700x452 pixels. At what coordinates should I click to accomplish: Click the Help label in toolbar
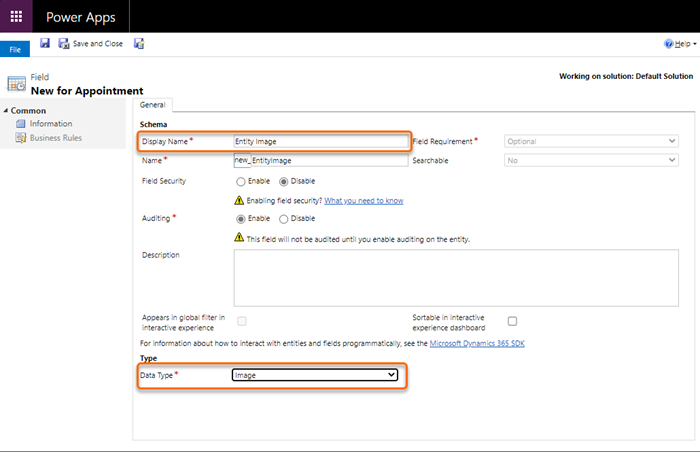pos(683,43)
